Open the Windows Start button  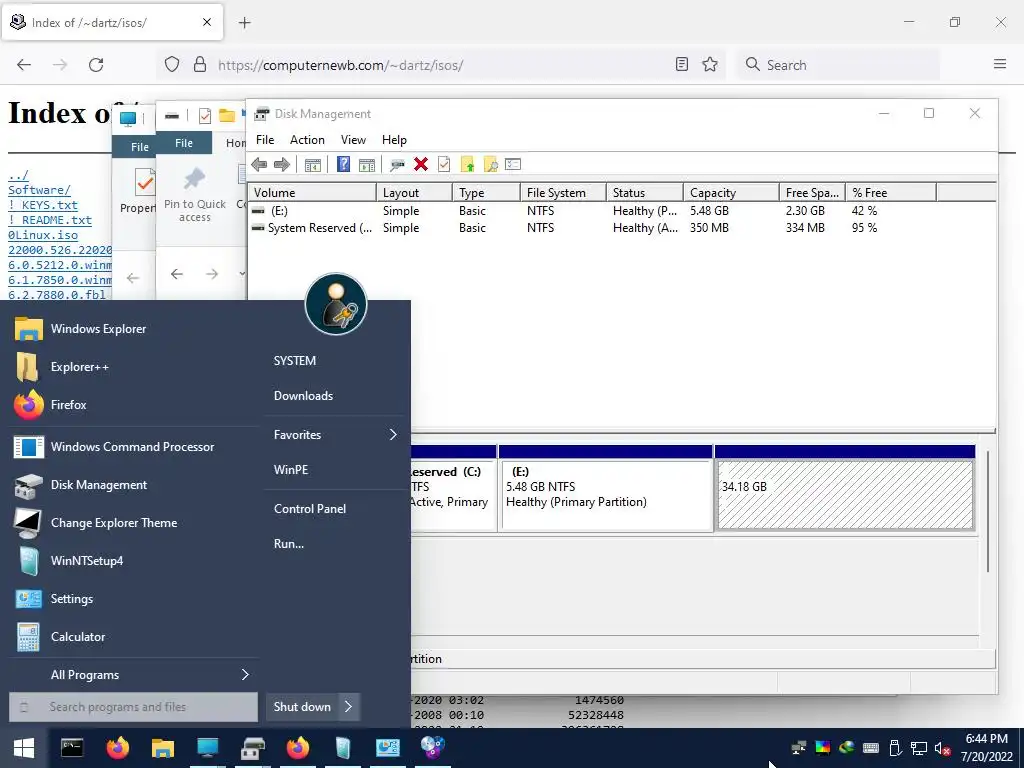[24, 748]
